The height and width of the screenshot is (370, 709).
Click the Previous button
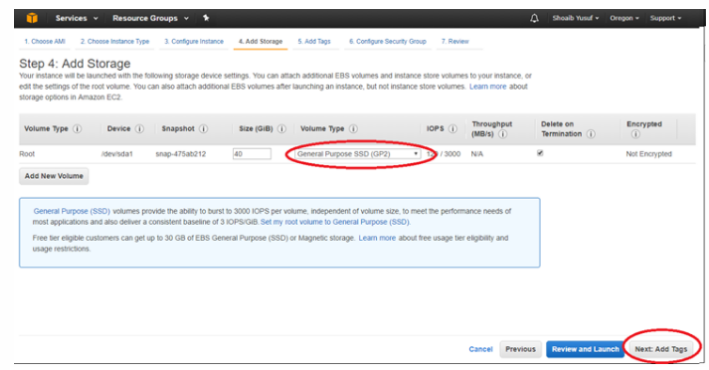coord(520,349)
